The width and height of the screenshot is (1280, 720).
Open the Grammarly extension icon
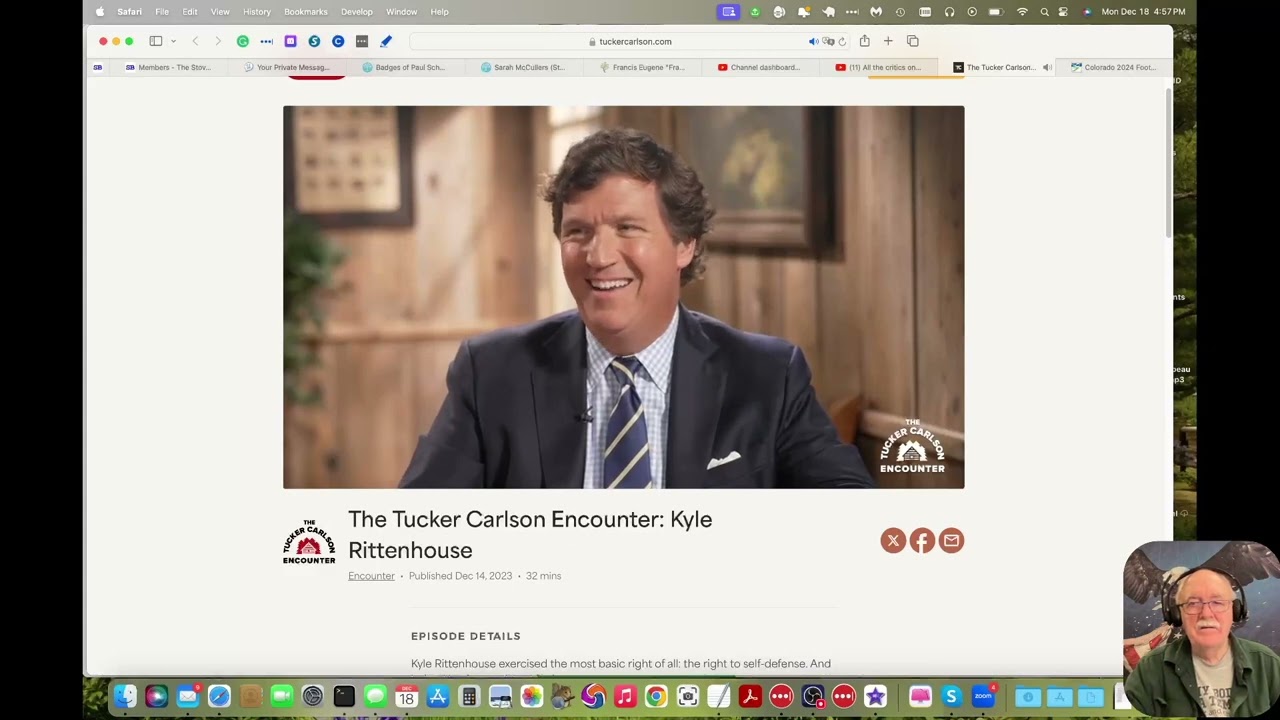coord(243,41)
